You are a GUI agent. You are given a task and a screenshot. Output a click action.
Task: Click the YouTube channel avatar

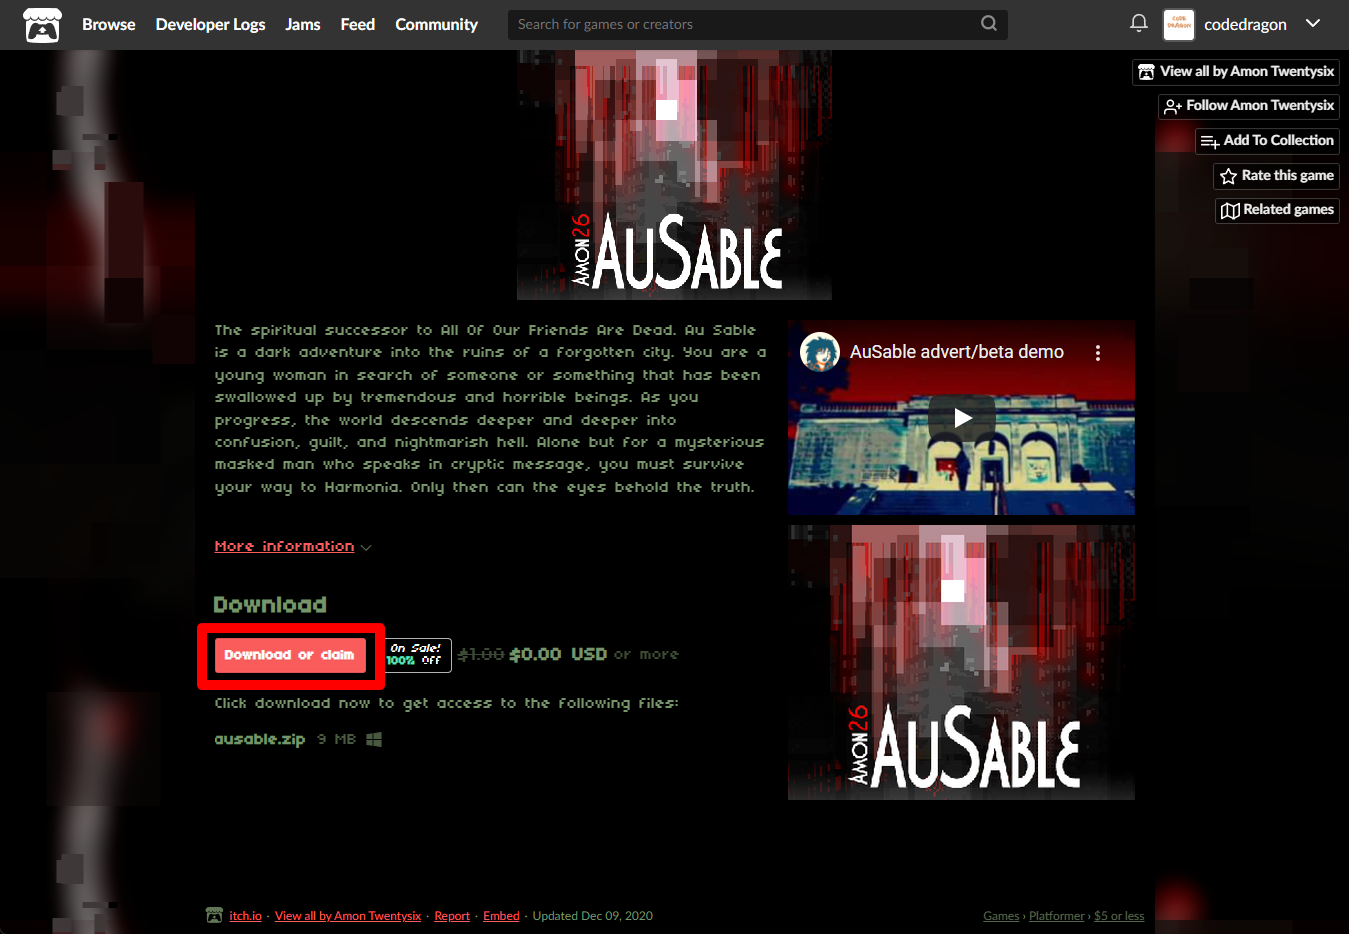(x=820, y=352)
